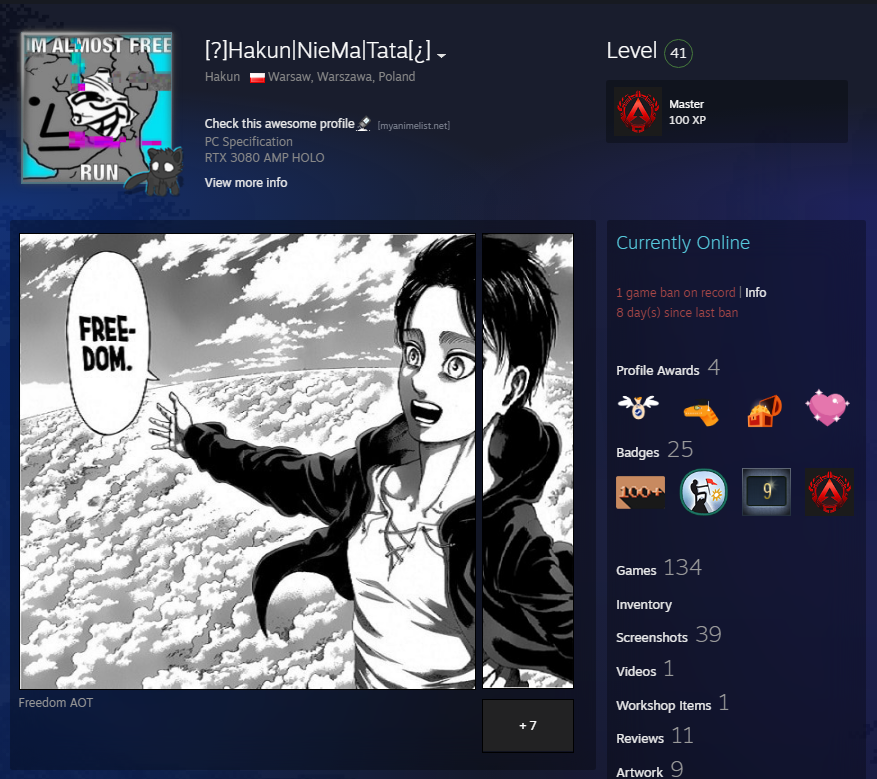877x779 pixels.
Task: Select the orange pointing hand award
Action: click(701, 413)
